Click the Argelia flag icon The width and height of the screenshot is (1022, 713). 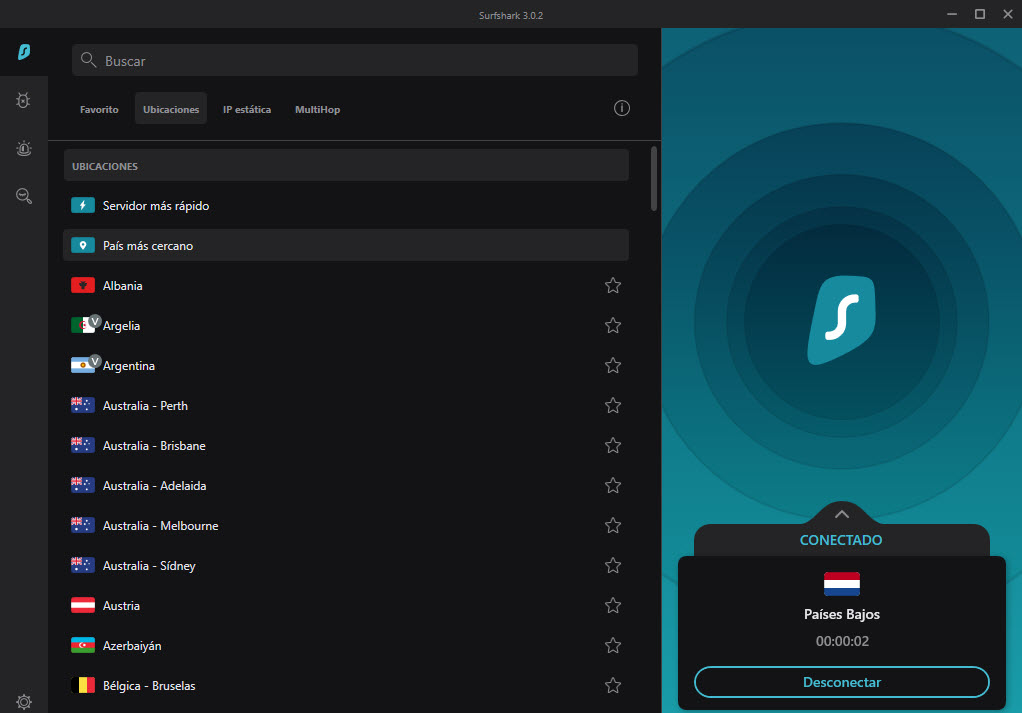83,325
